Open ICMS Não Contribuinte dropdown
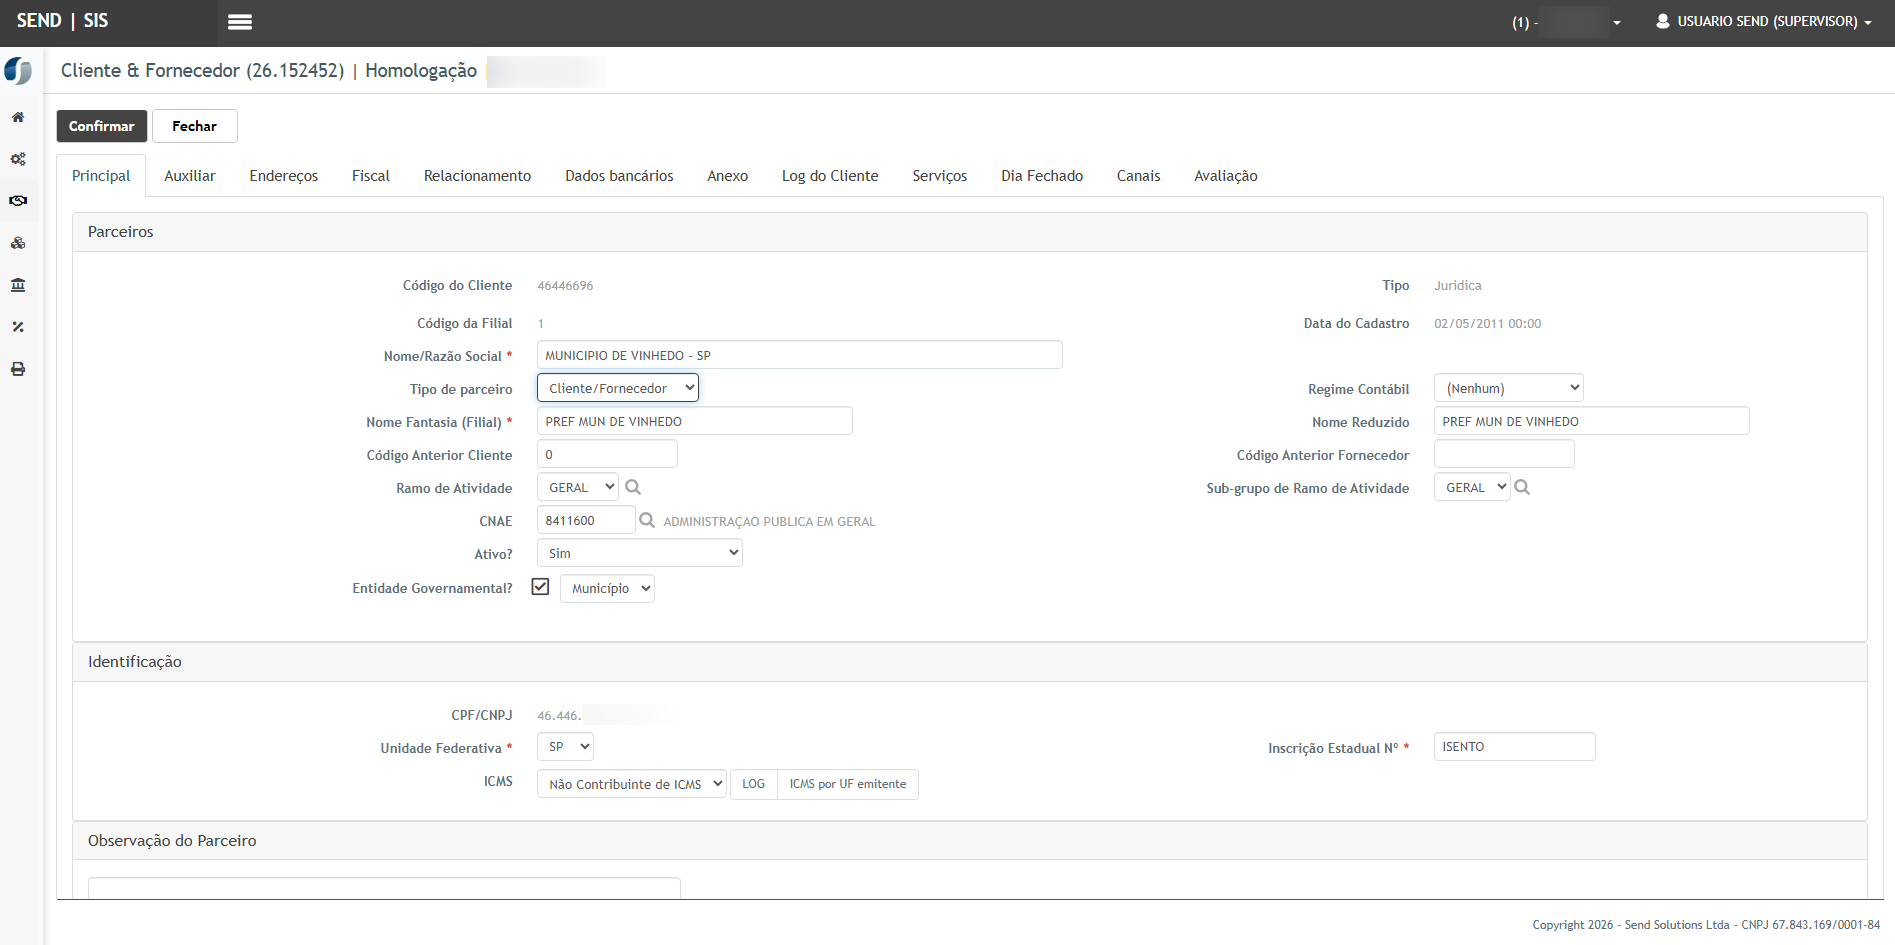 pyautogui.click(x=632, y=784)
